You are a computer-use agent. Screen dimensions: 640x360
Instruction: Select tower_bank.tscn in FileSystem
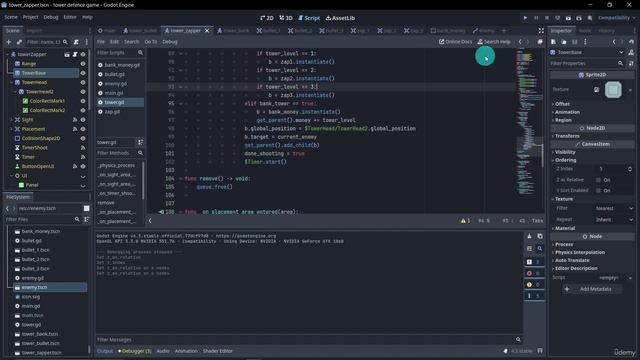(x=40, y=334)
